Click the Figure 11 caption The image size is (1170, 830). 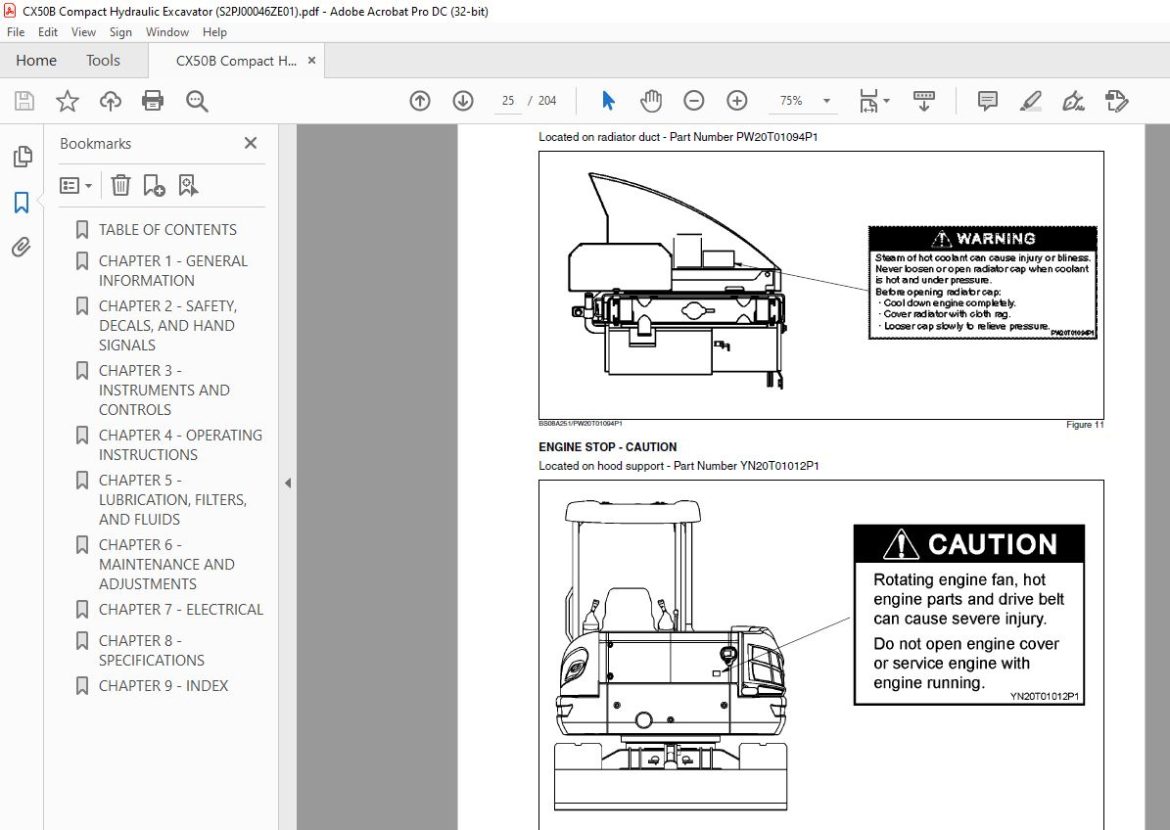pyautogui.click(x=1084, y=425)
